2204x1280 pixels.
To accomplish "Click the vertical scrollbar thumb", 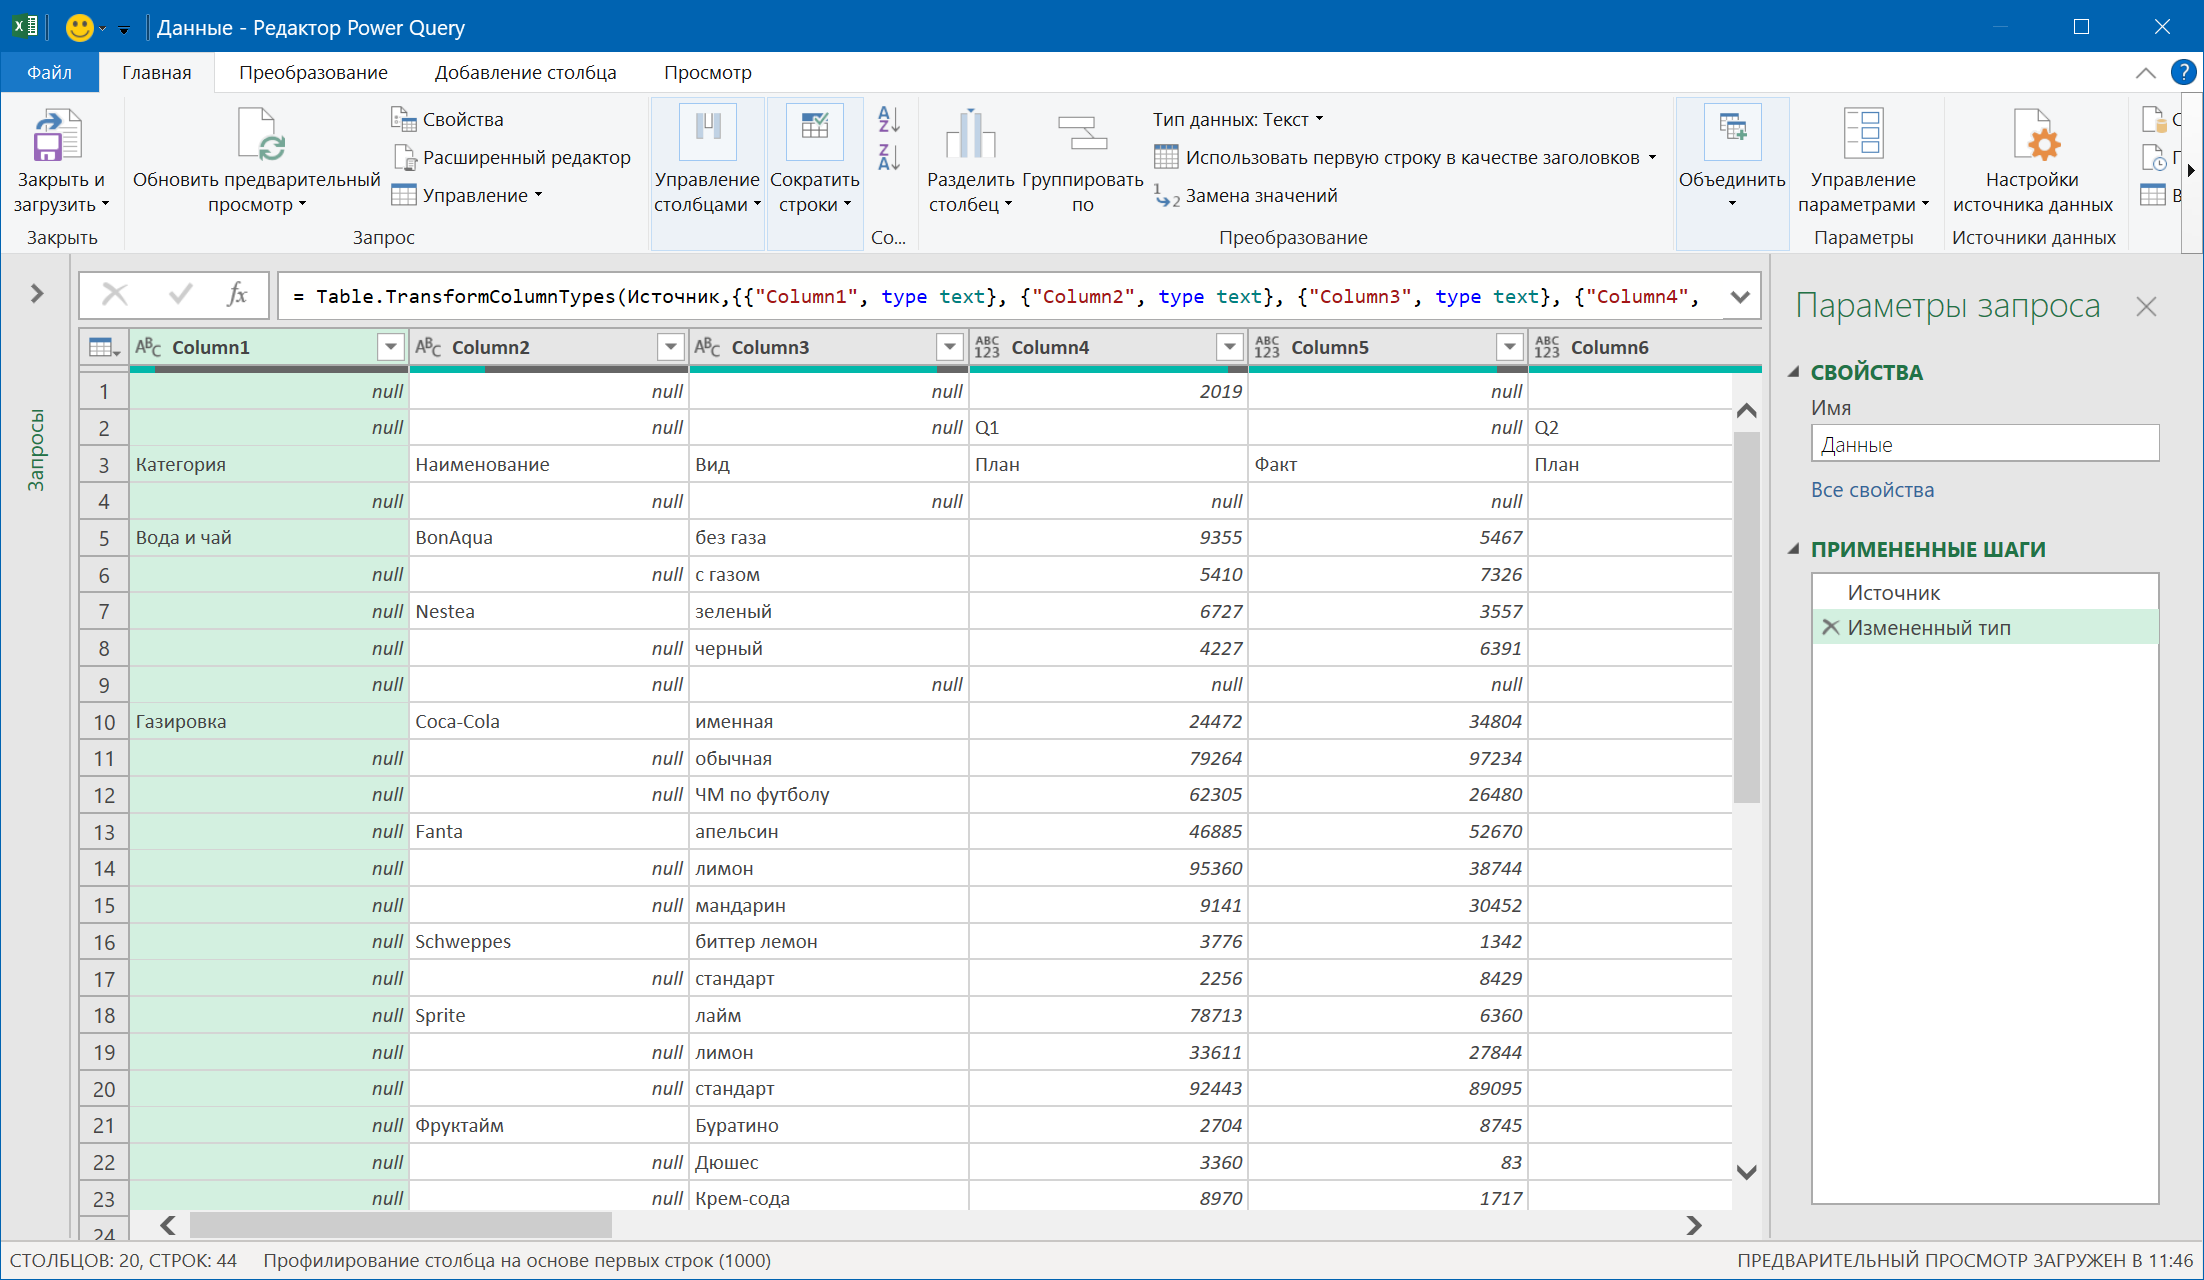I will 1746,615.
